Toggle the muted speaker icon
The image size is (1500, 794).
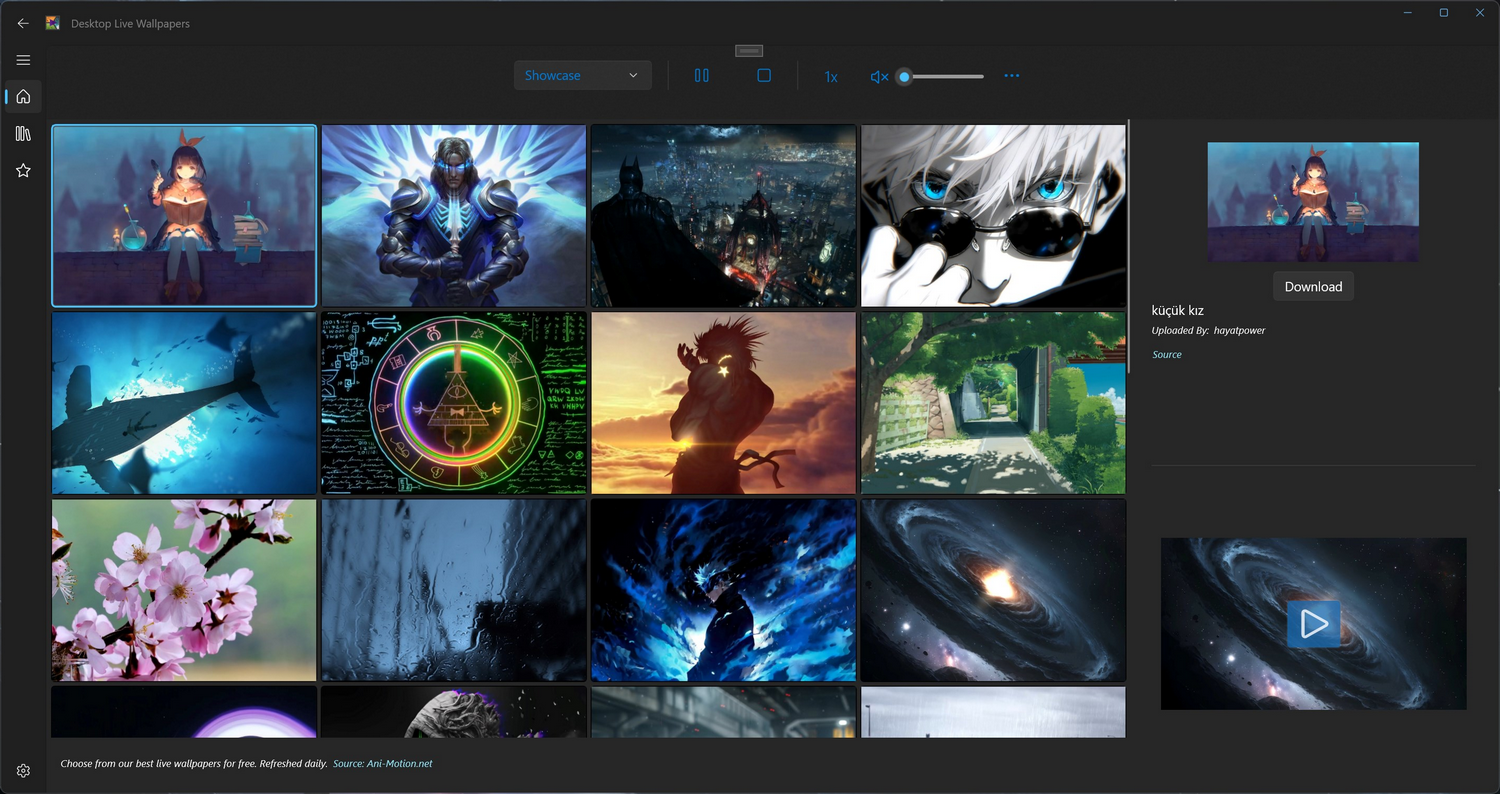click(879, 77)
